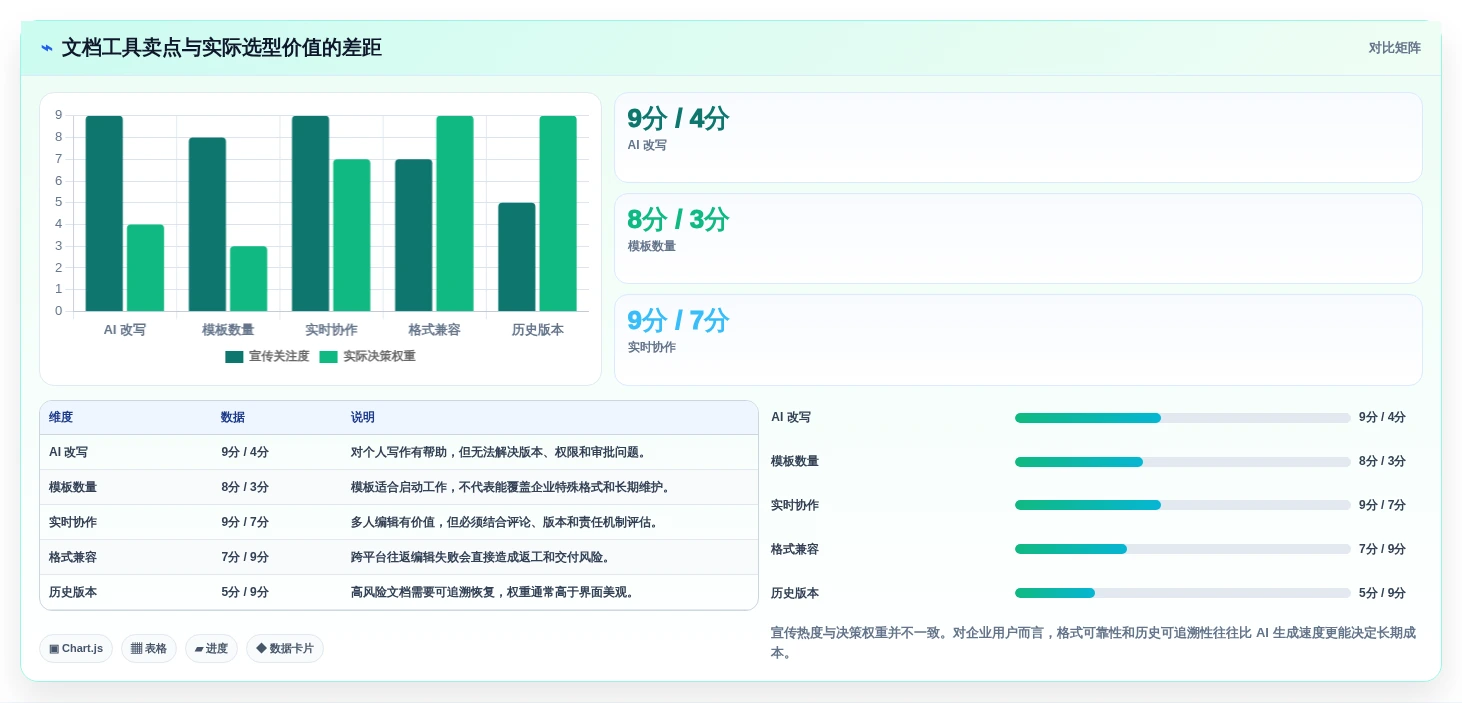Click table value 5分 / 9分
The height and width of the screenshot is (703, 1462).
[x=245, y=592]
